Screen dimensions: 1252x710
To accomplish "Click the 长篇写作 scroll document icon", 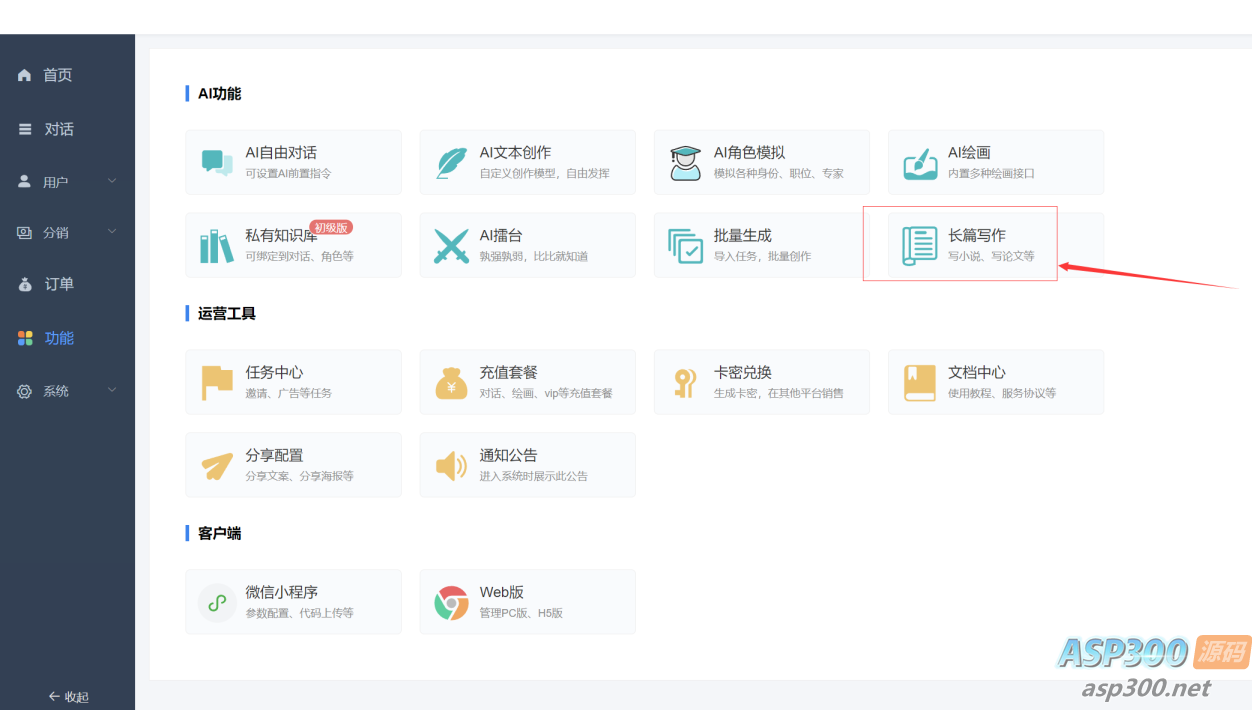I will (919, 246).
